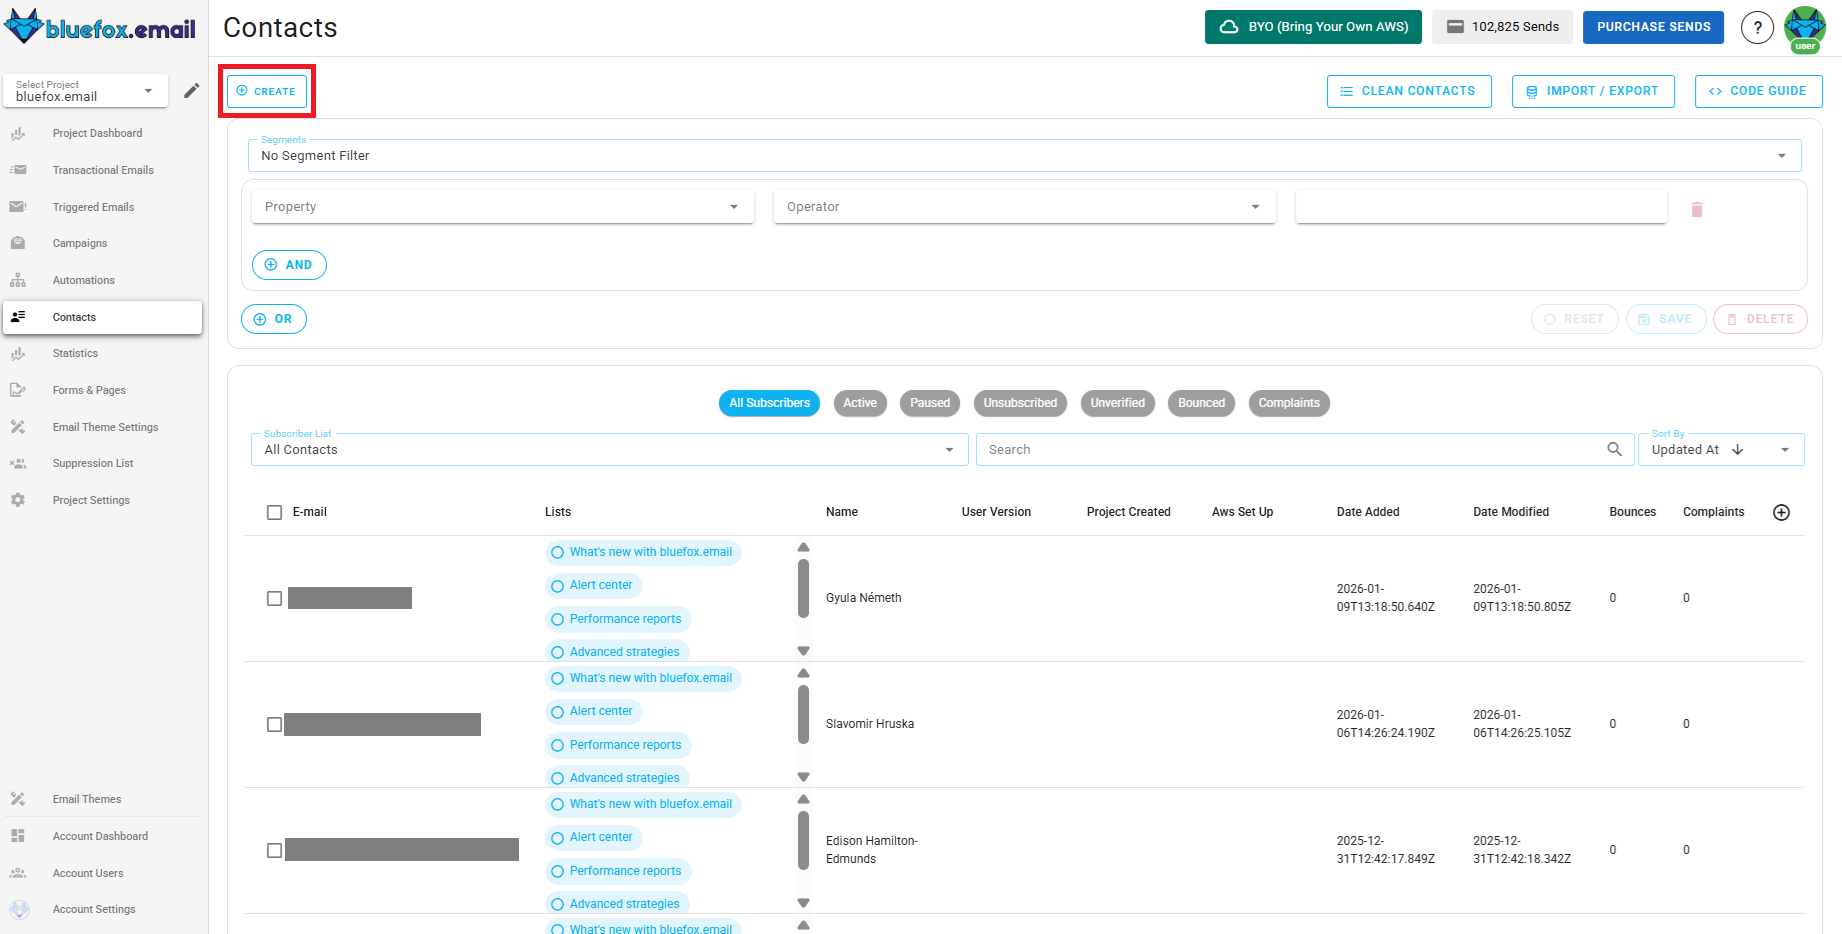This screenshot has height=934, width=1842.
Task: Click inside the contacts Search field
Action: [1200, 449]
